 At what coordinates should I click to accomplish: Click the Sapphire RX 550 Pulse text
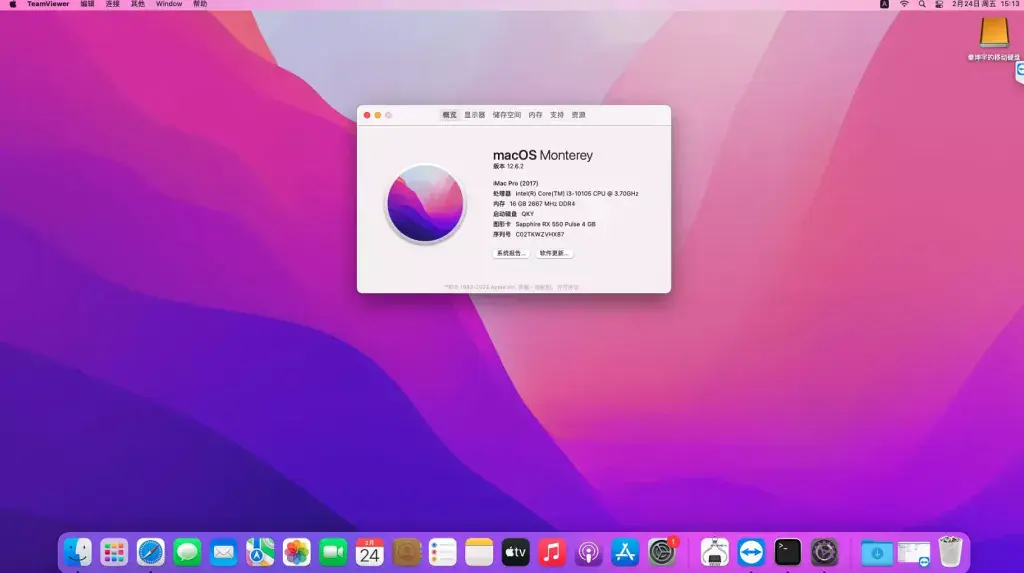pyautogui.click(x=555, y=224)
